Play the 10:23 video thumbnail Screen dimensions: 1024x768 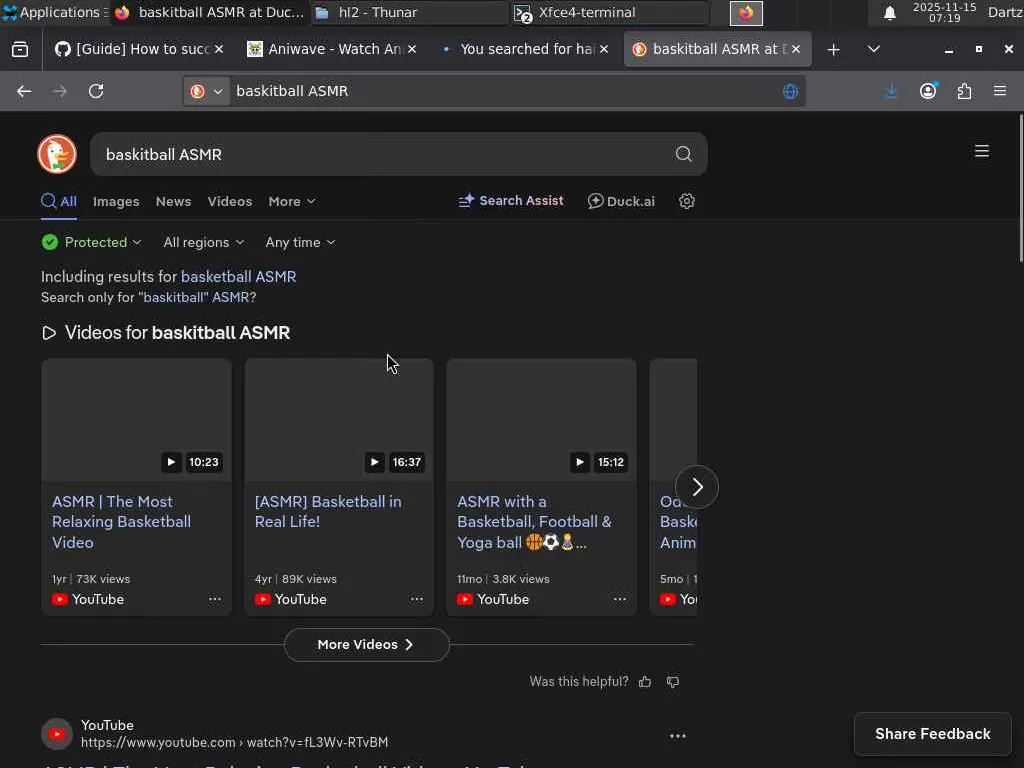(136, 420)
